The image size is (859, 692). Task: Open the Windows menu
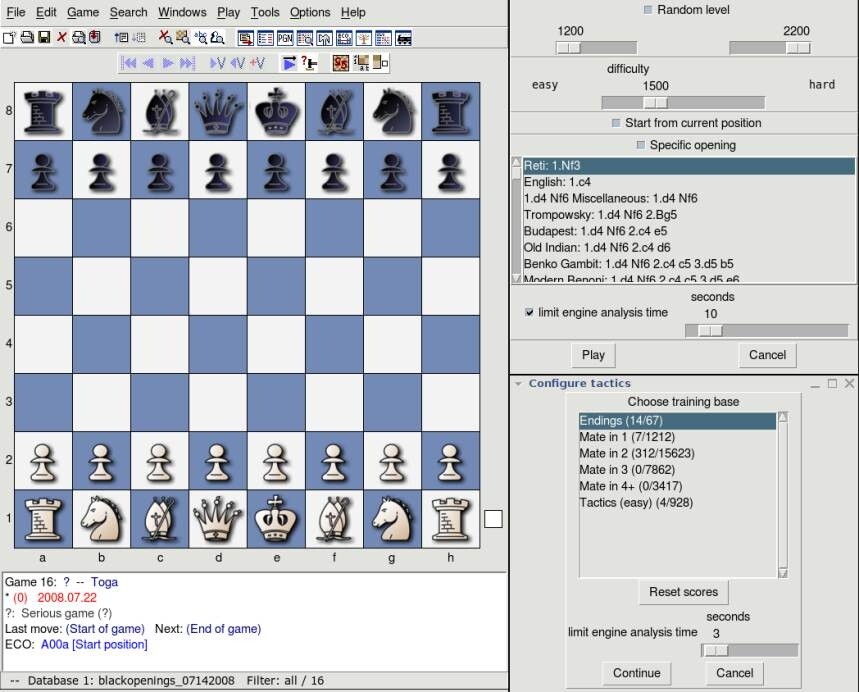pos(182,12)
